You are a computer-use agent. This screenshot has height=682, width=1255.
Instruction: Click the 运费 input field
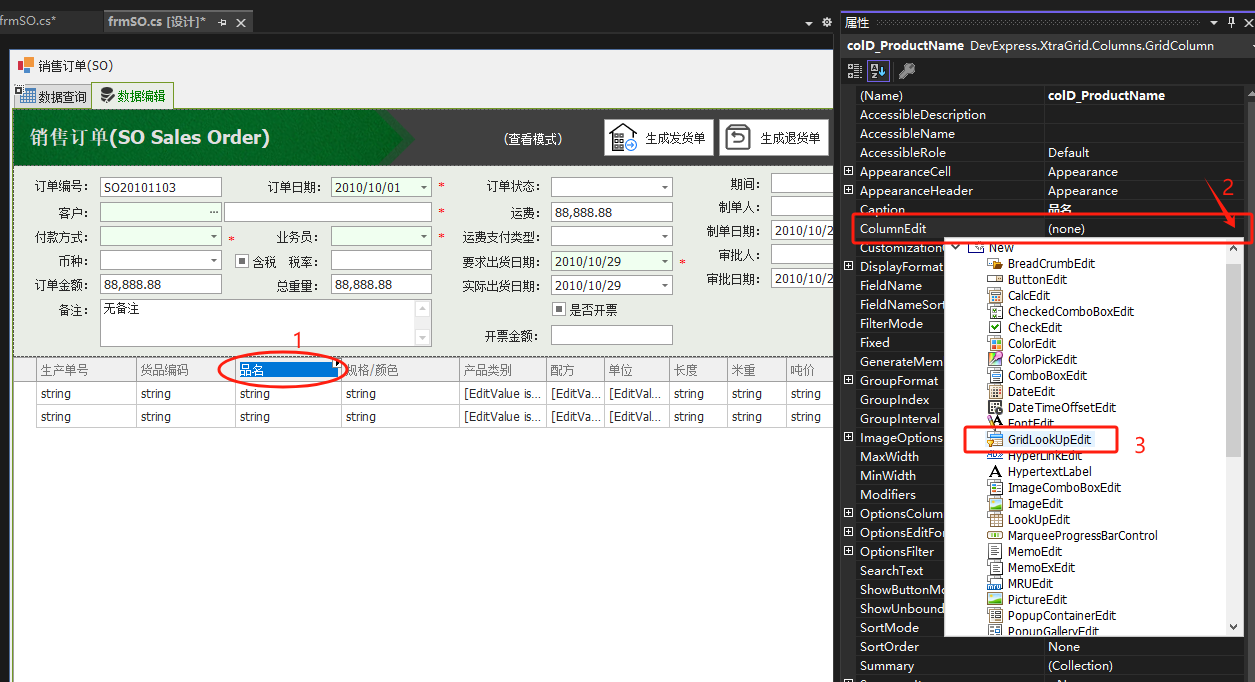click(612, 212)
